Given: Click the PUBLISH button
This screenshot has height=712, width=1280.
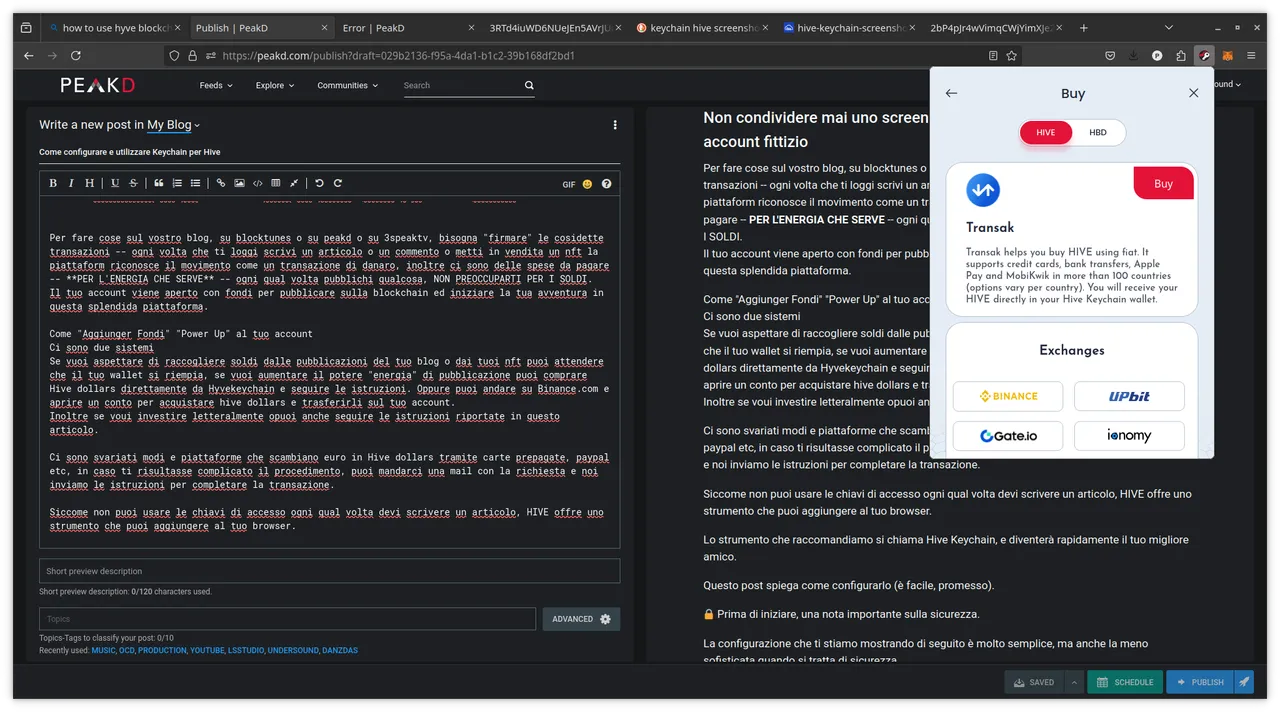Looking at the screenshot, I should tap(1199, 682).
